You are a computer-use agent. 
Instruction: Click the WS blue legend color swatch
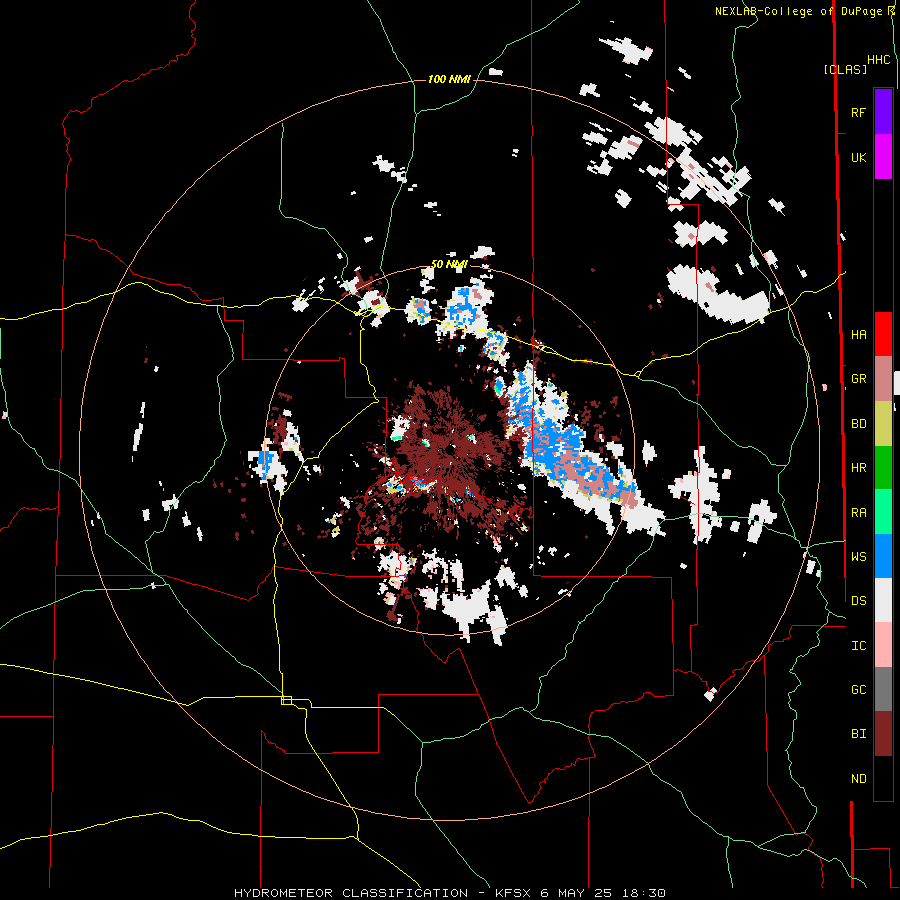pyautogui.click(x=883, y=556)
